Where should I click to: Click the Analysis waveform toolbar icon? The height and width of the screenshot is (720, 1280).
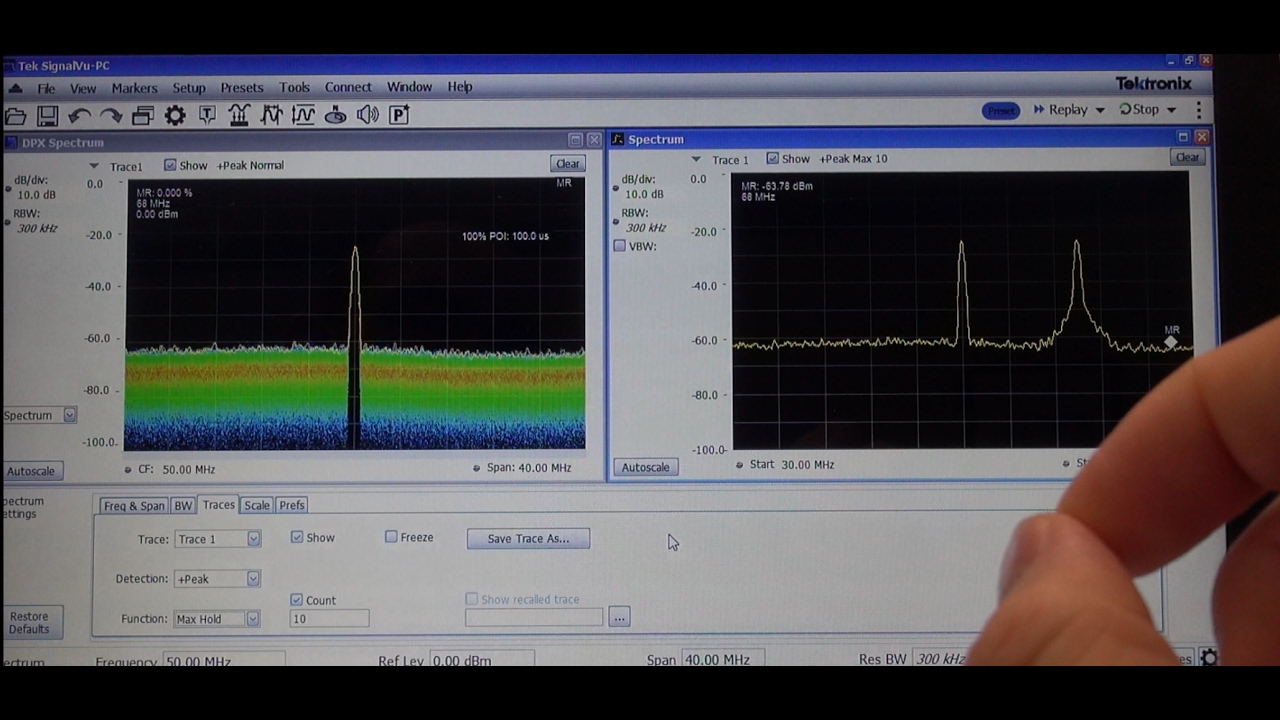coord(303,115)
